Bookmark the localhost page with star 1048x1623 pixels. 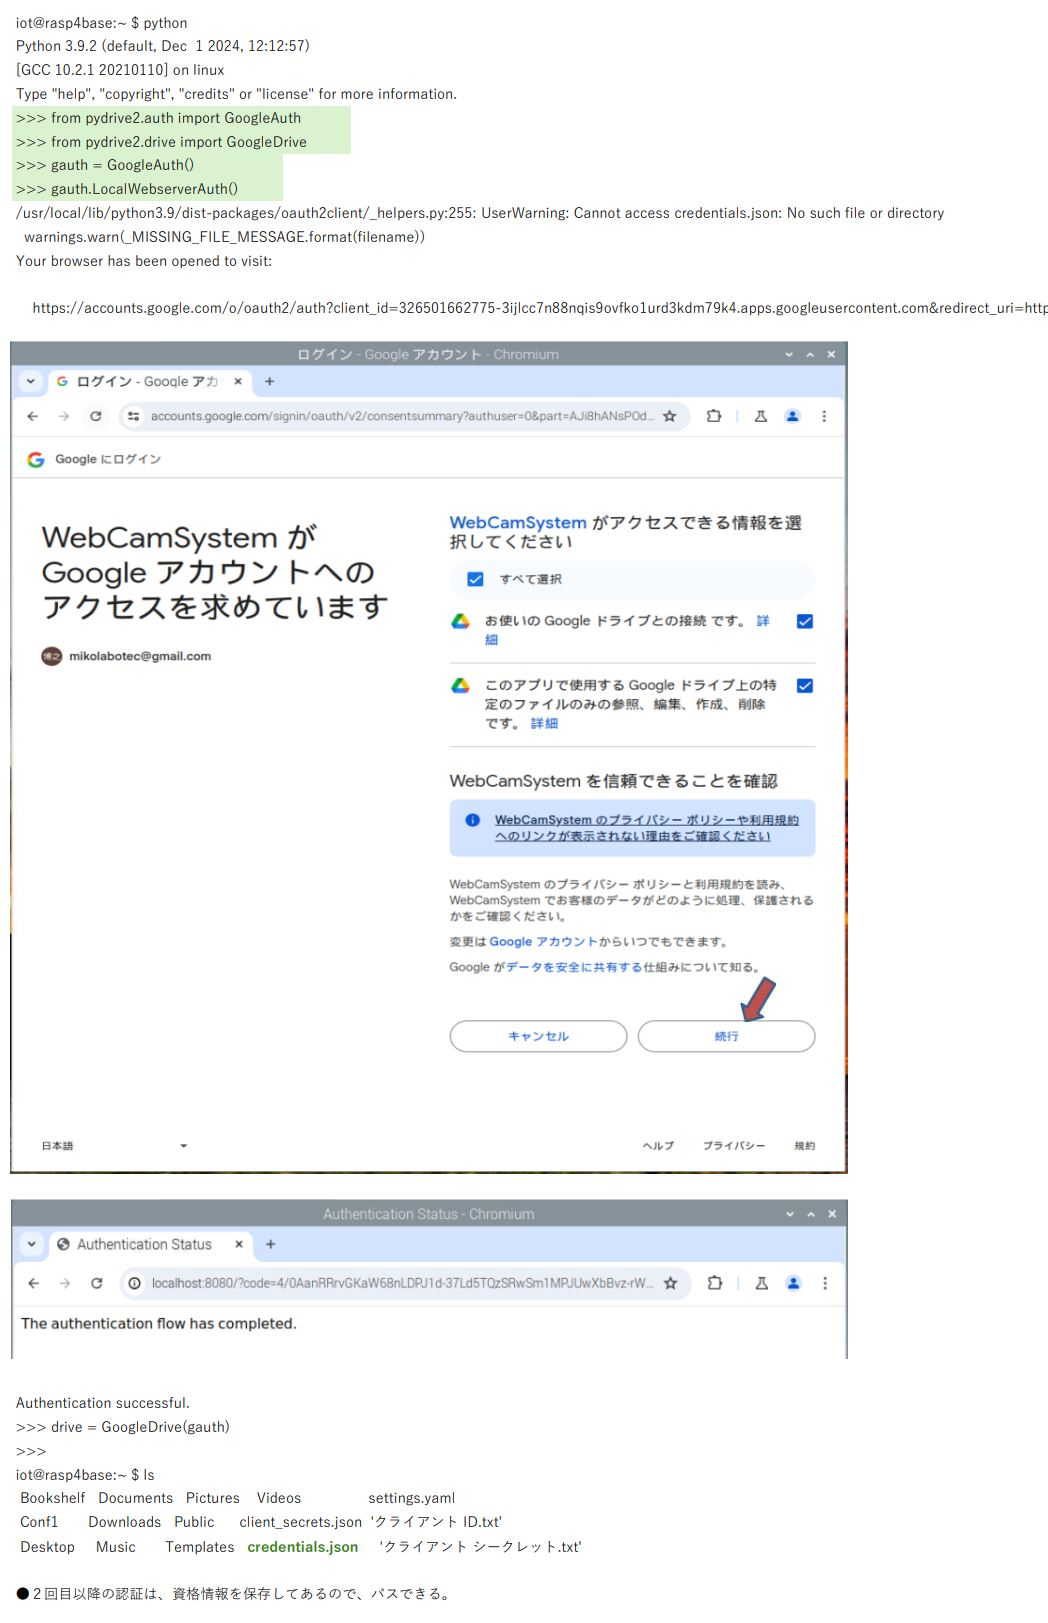point(671,1283)
